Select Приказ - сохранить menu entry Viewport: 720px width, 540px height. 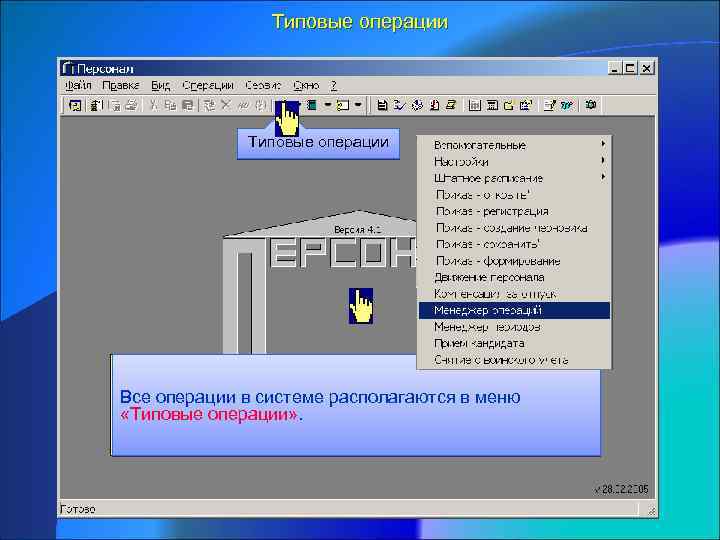pos(515,244)
